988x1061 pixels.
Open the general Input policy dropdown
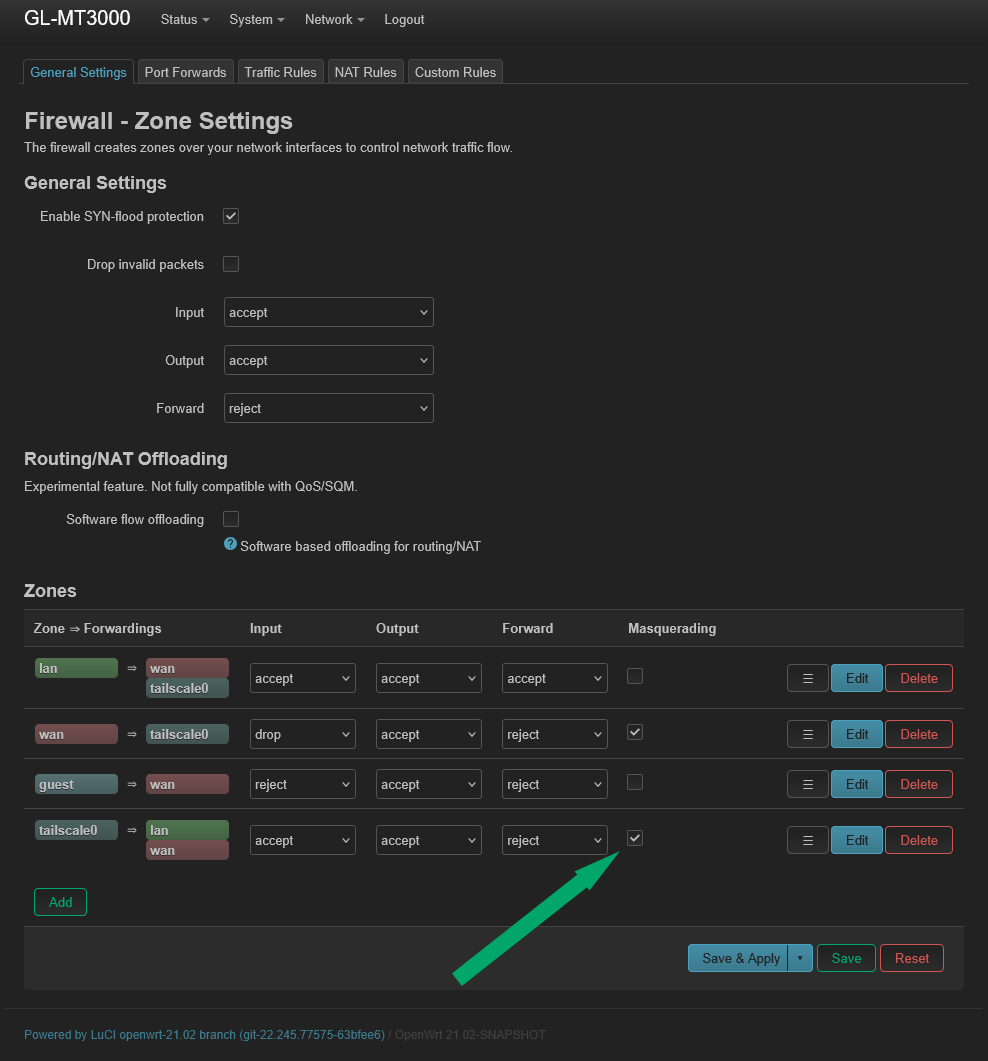[328, 311]
